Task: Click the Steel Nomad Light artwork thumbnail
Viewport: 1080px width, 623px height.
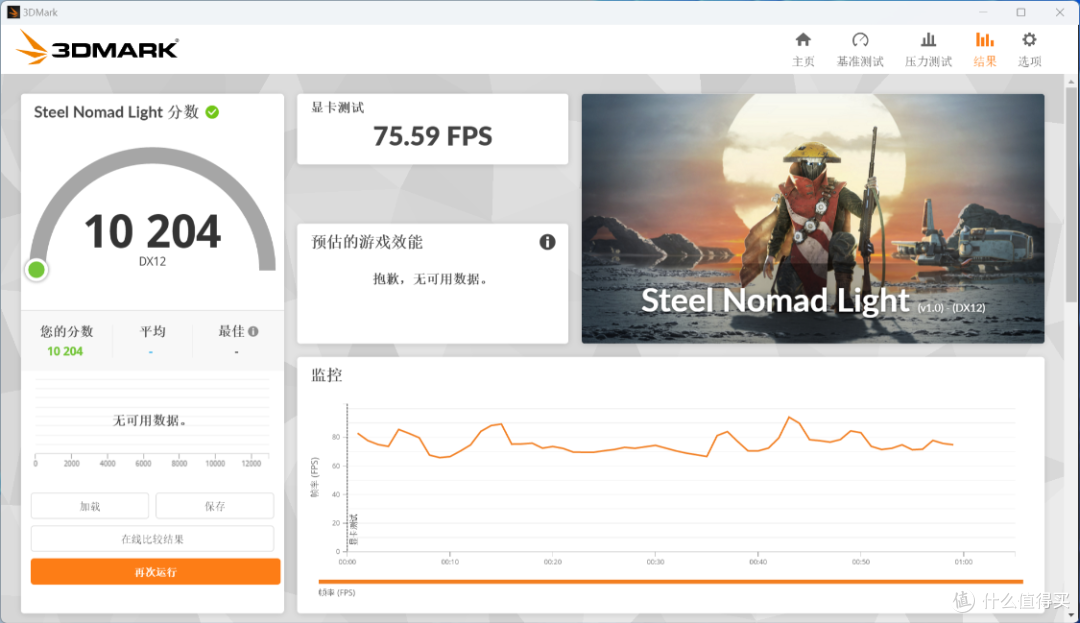Action: pos(813,219)
